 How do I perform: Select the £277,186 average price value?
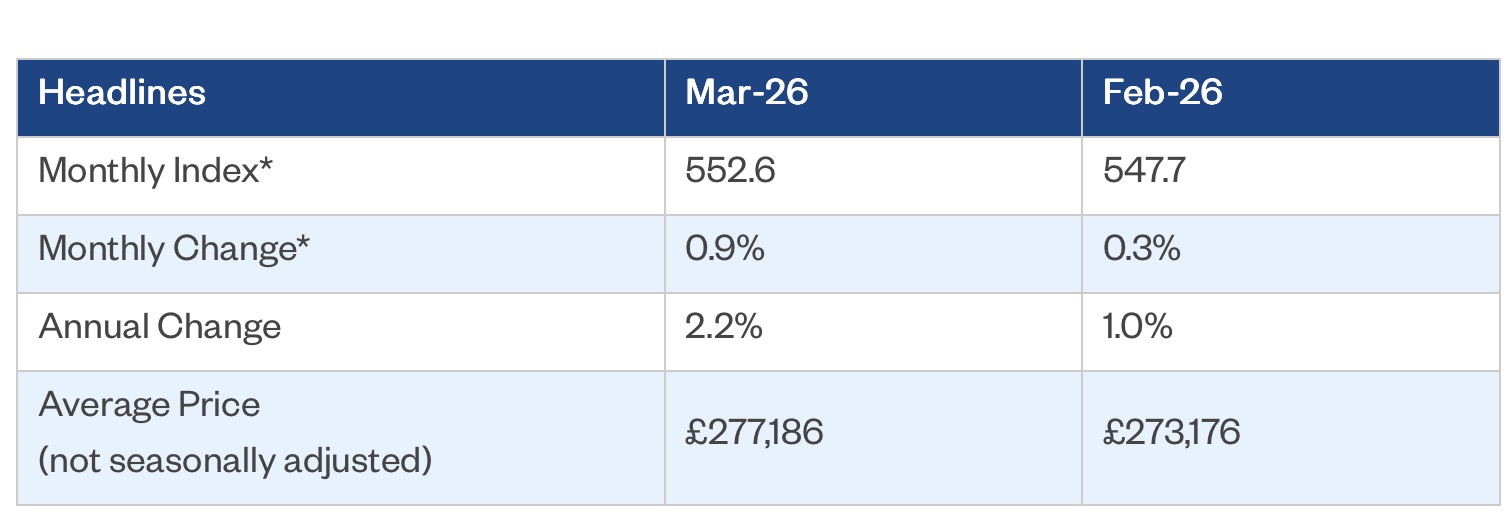[754, 433]
